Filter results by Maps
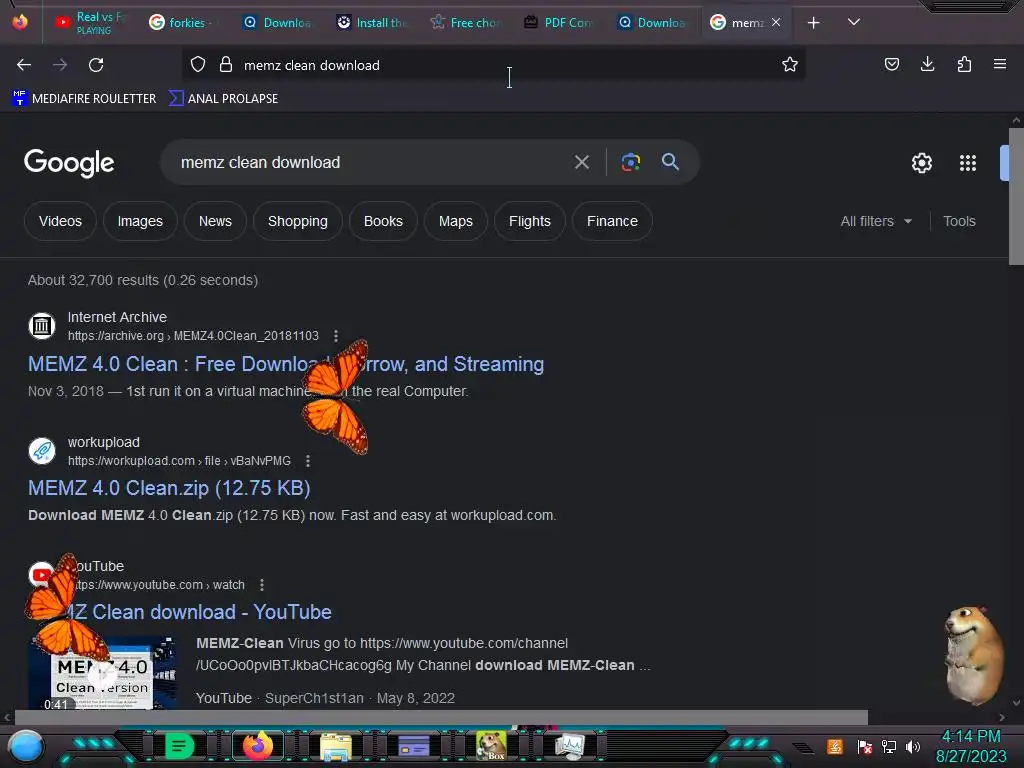Screen dimensions: 1024x768 [456, 221]
